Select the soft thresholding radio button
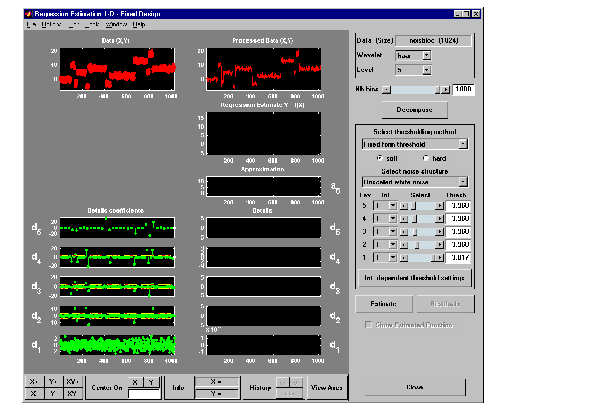This screenshot has width=600, height=417. click(x=381, y=158)
